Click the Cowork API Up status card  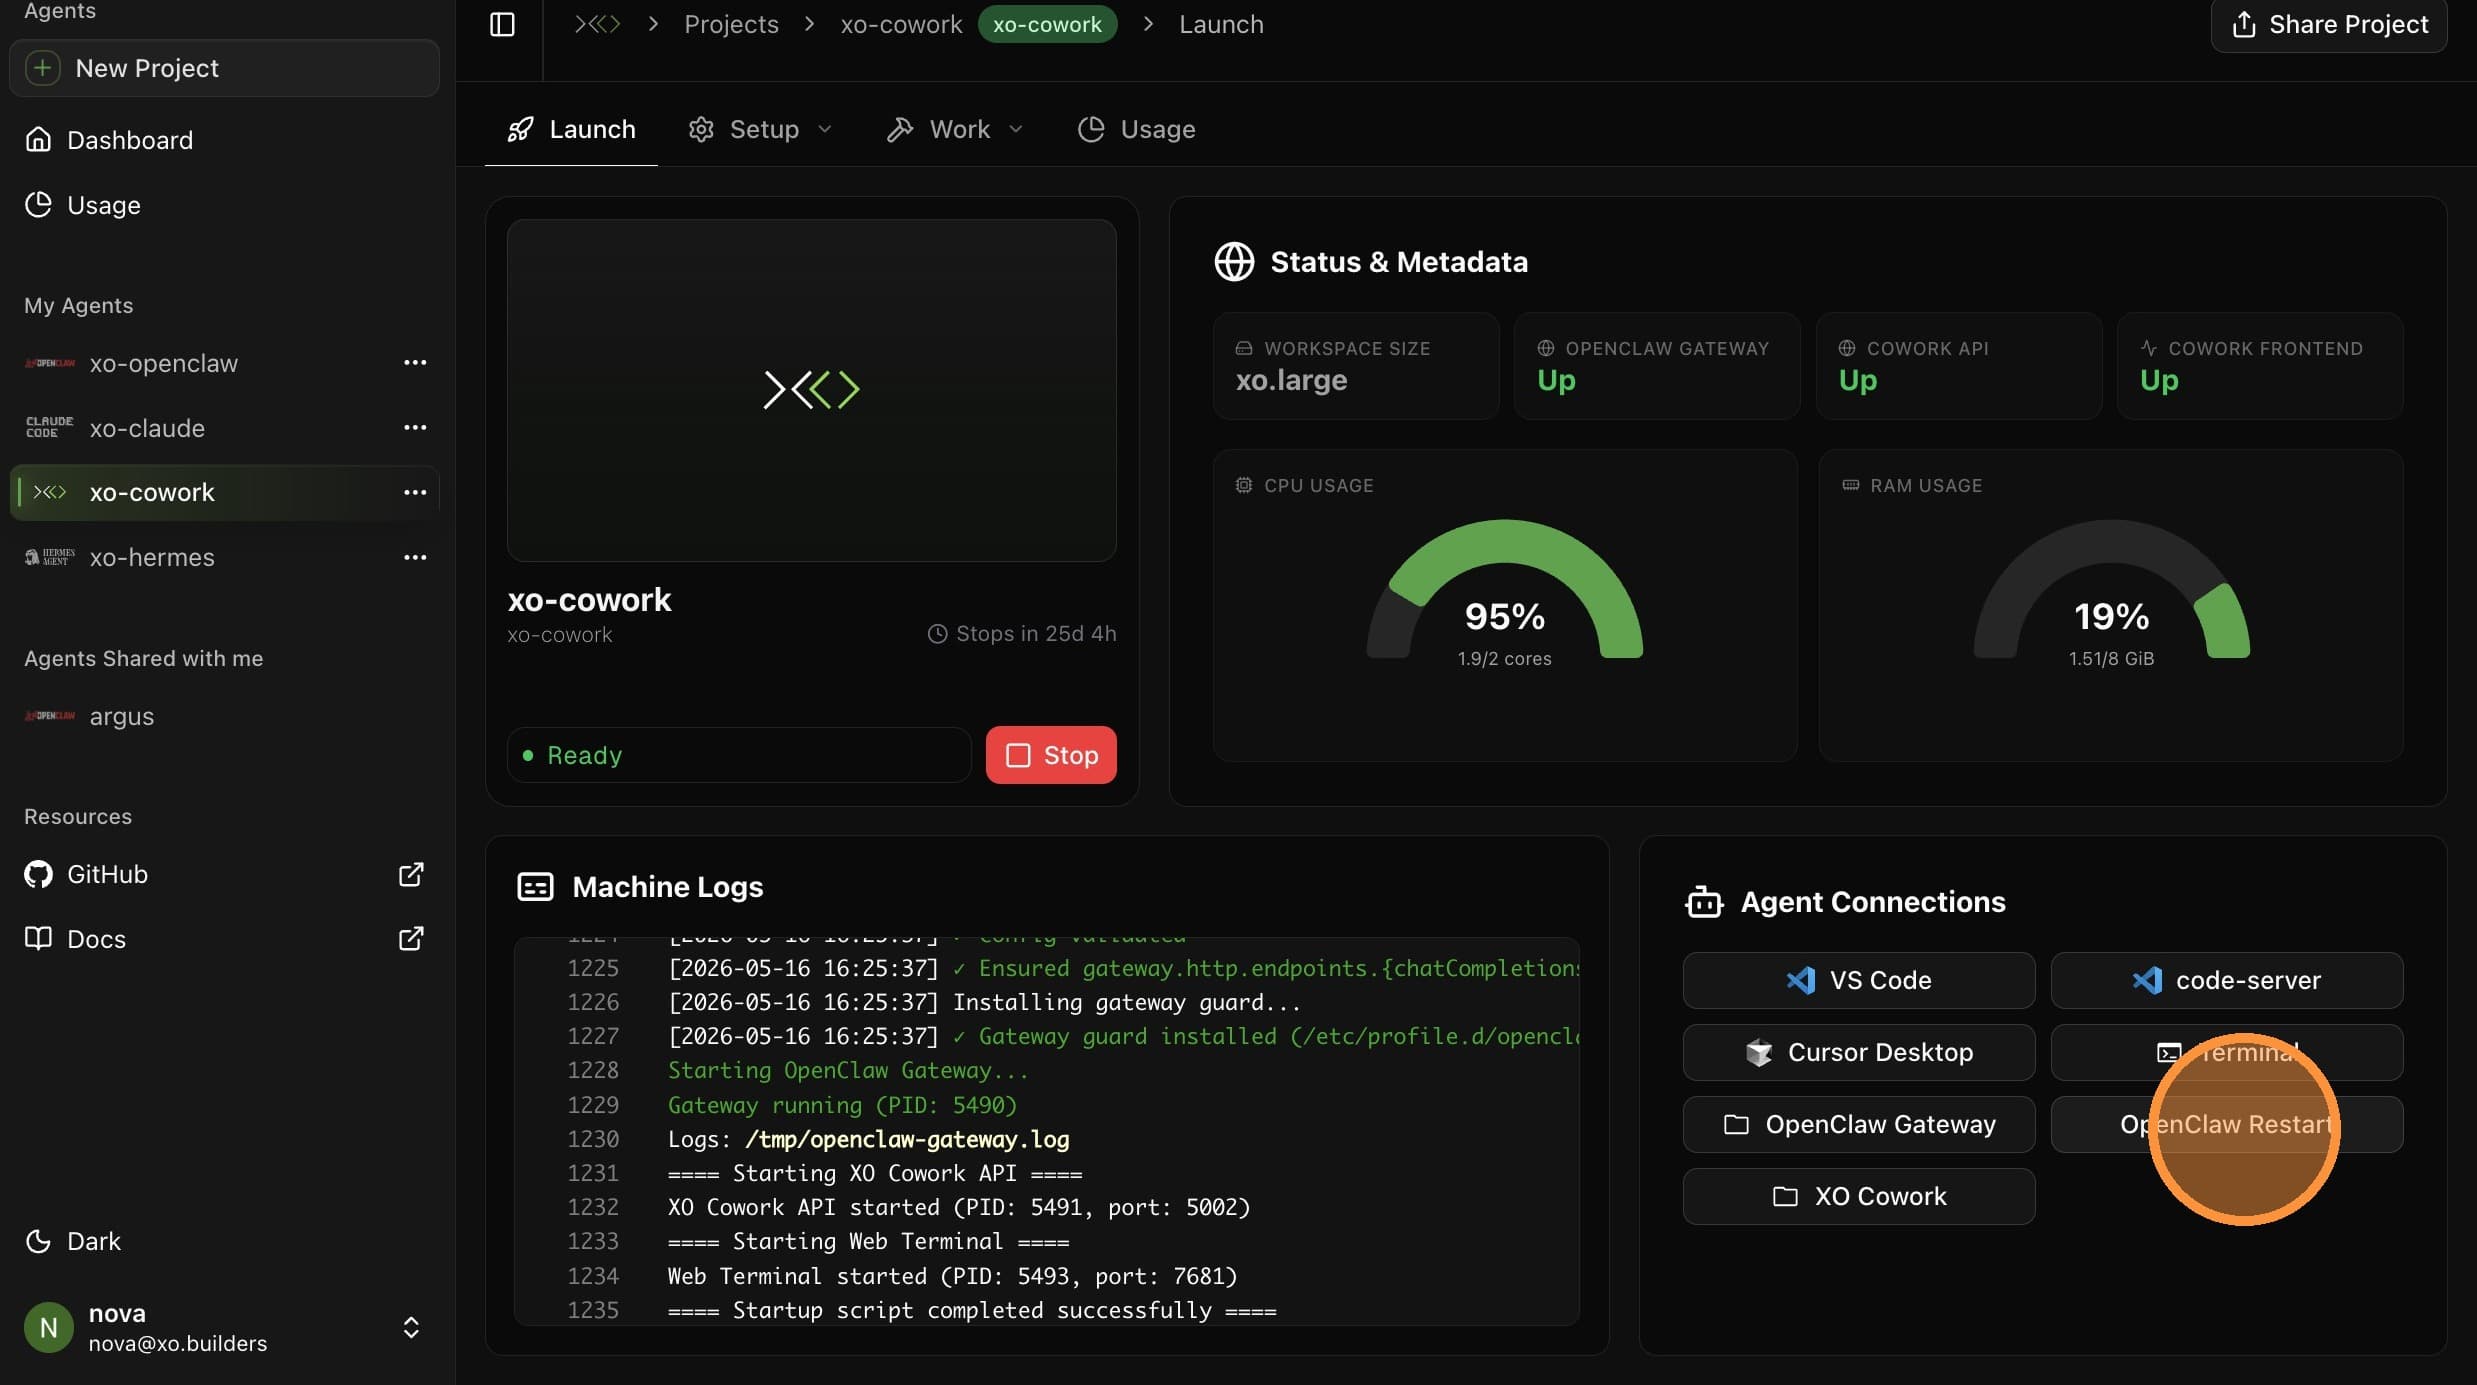click(1959, 366)
